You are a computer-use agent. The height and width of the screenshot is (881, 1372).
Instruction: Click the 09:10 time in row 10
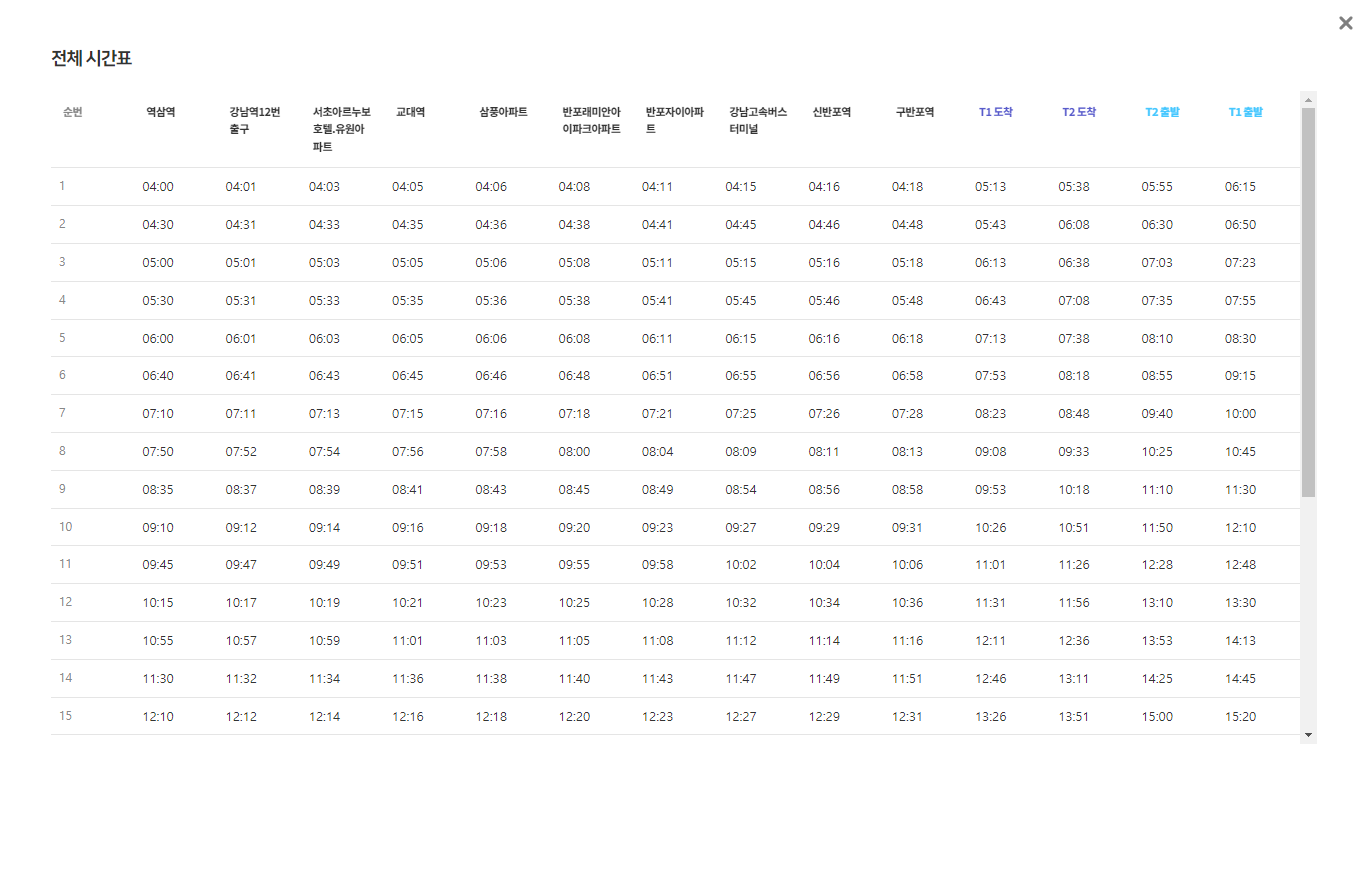158,528
